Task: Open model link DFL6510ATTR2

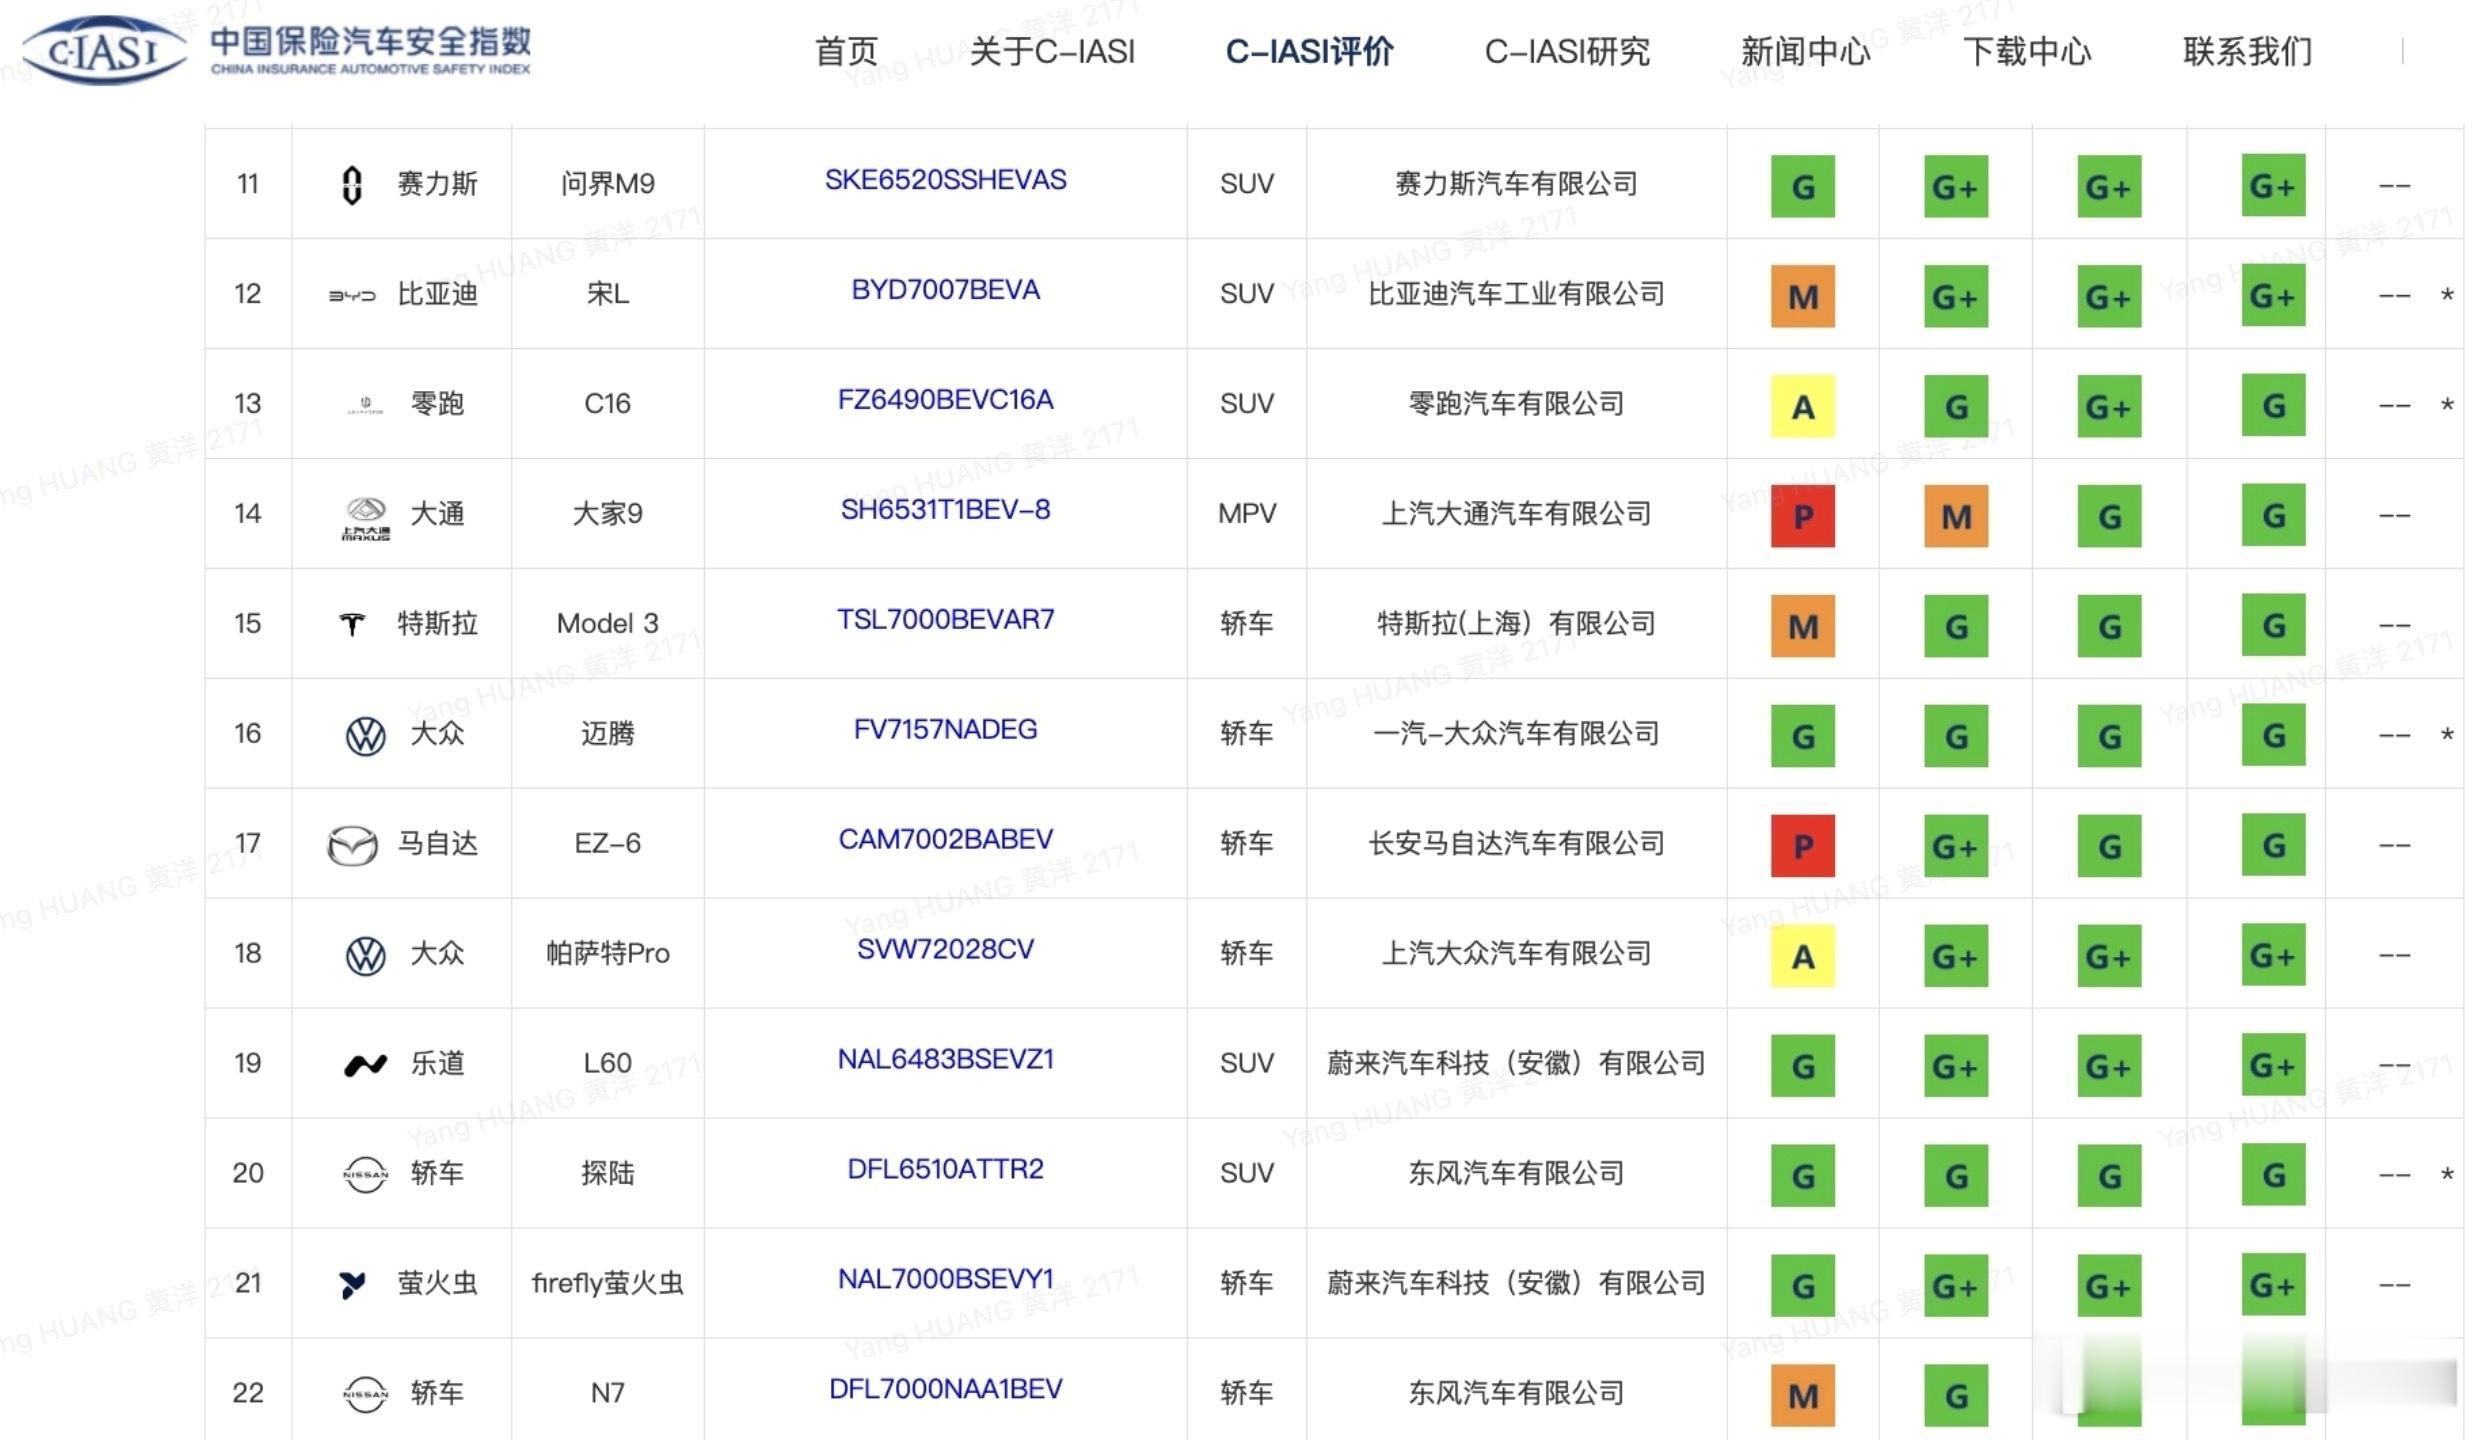Action: tap(945, 1170)
